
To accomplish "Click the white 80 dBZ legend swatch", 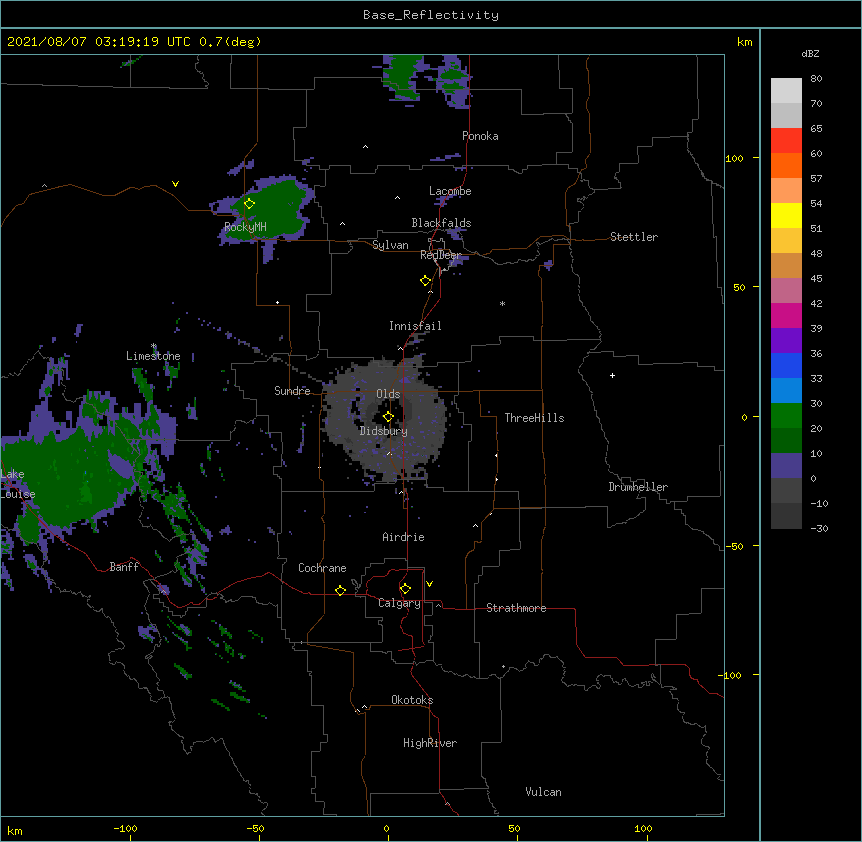I will [786, 91].
